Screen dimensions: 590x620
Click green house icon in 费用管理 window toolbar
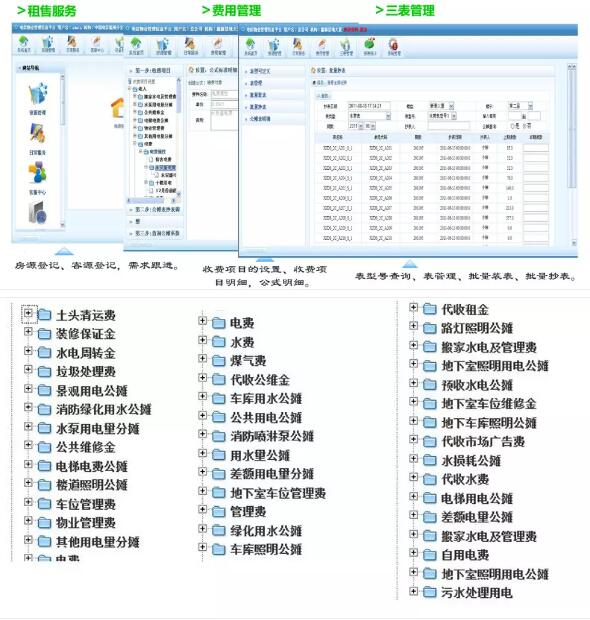point(136,44)
